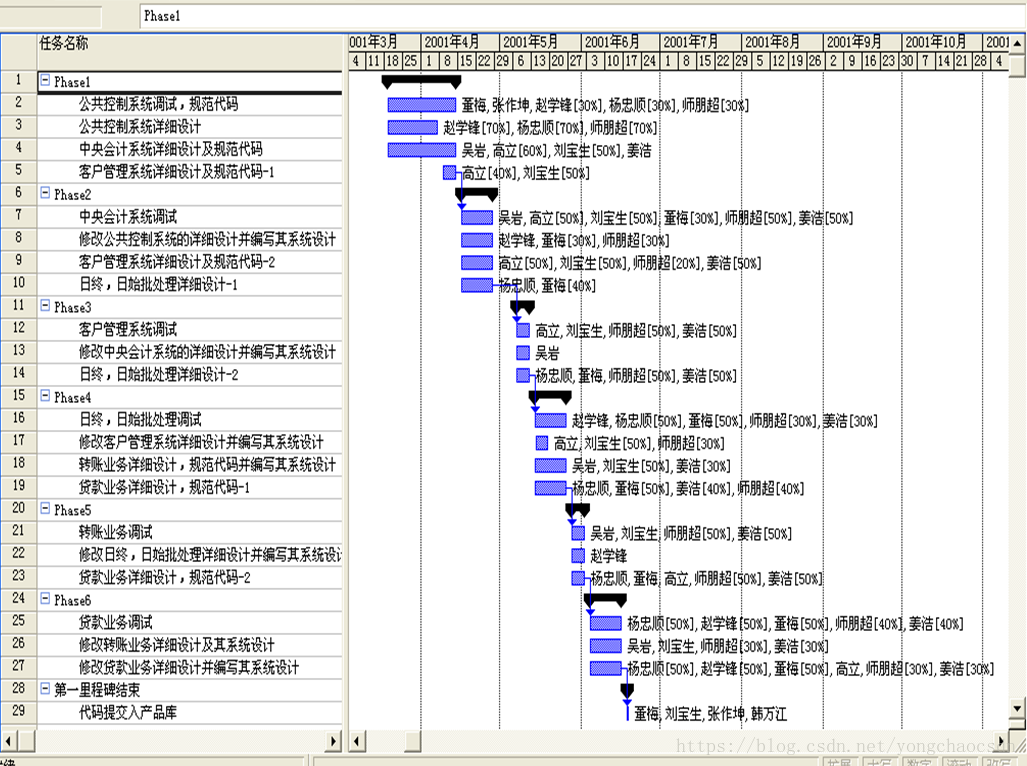Screen dimensions: 1027x766
Task: Click the Phase1 summary bar in Gantt chart
Action: coord(421,80)
